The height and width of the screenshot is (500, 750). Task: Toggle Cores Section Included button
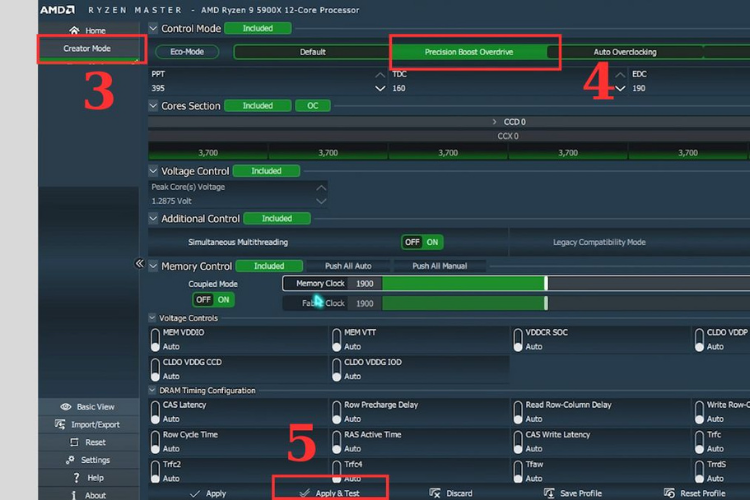(258, 106)
